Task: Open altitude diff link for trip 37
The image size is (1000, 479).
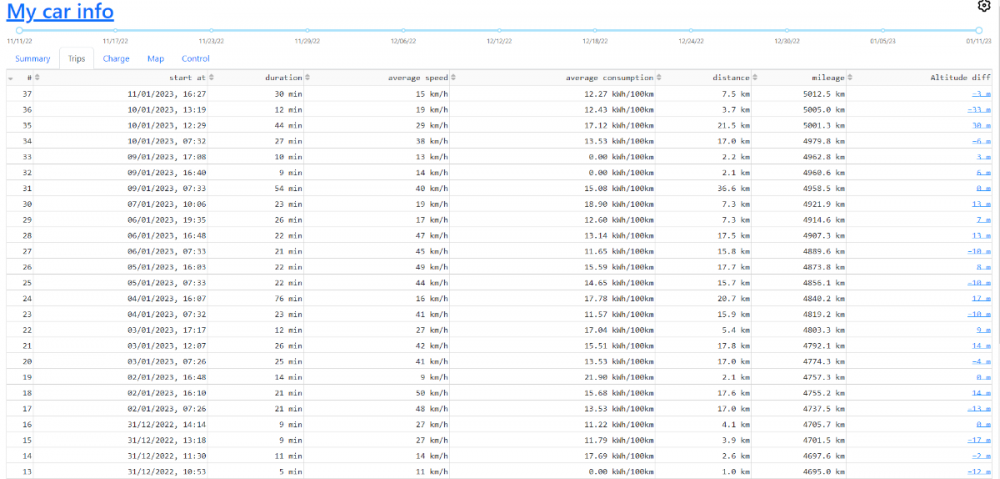Action: click(x=980, y=93)
